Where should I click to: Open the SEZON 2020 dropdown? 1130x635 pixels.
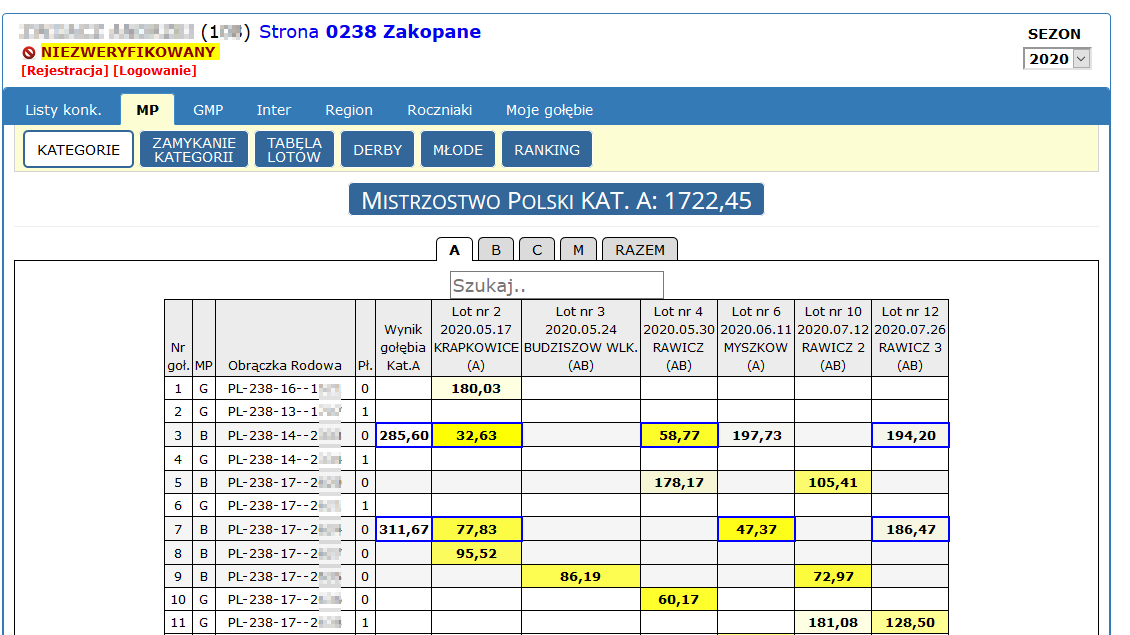pos(1056,59)
